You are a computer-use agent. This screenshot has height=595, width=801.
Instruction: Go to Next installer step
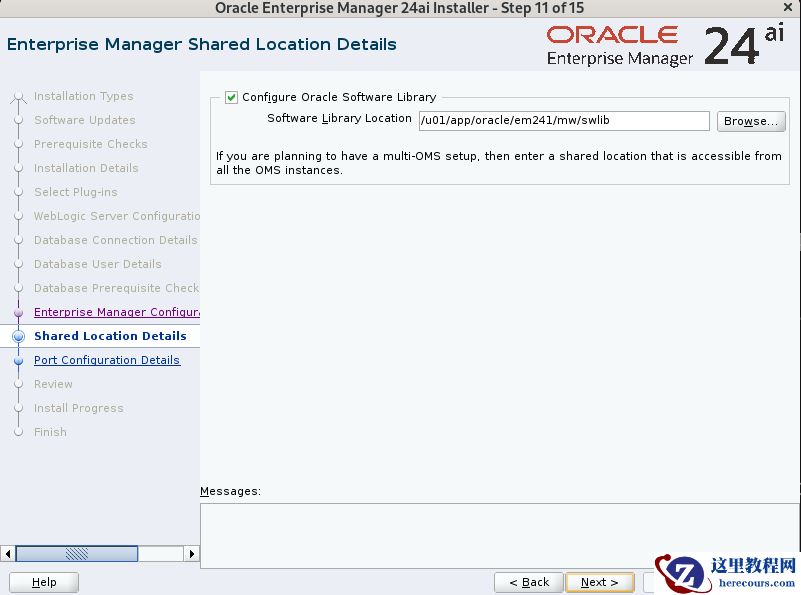point(600,582)
